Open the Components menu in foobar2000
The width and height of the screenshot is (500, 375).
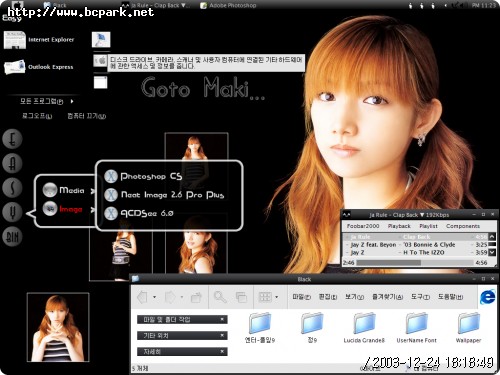click(463, 226)
